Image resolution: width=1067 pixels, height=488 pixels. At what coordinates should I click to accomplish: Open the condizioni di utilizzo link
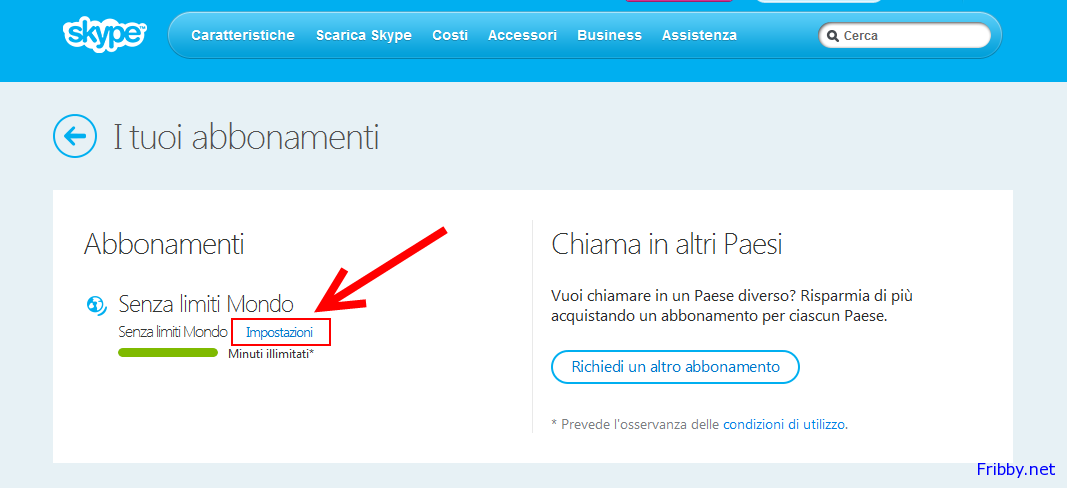pos(784,424)
